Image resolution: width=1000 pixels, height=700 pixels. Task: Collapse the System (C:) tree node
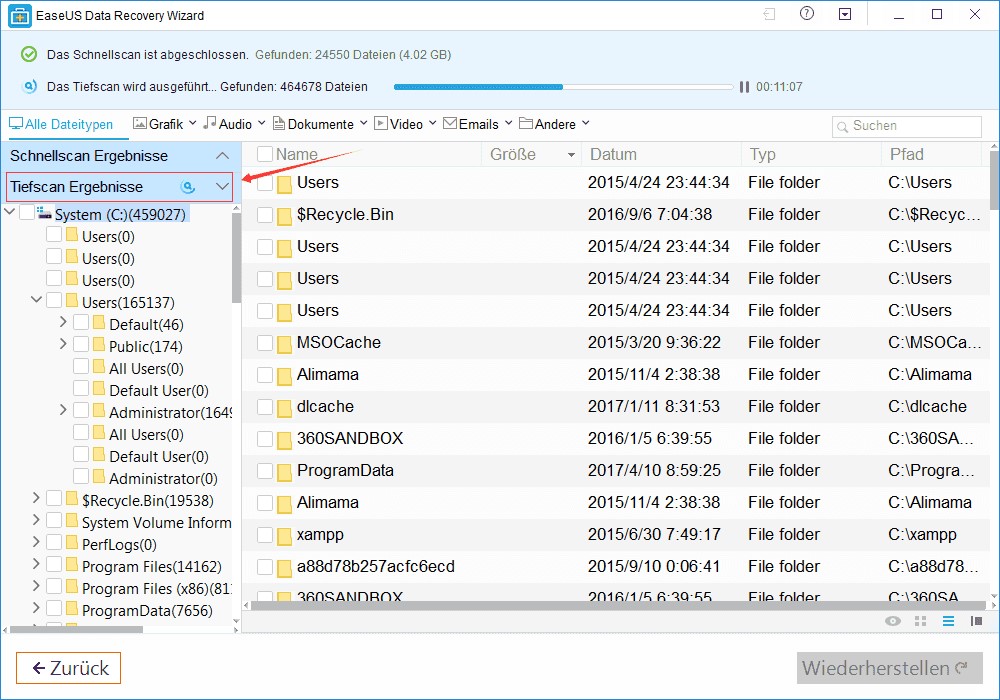pos(10,212)
